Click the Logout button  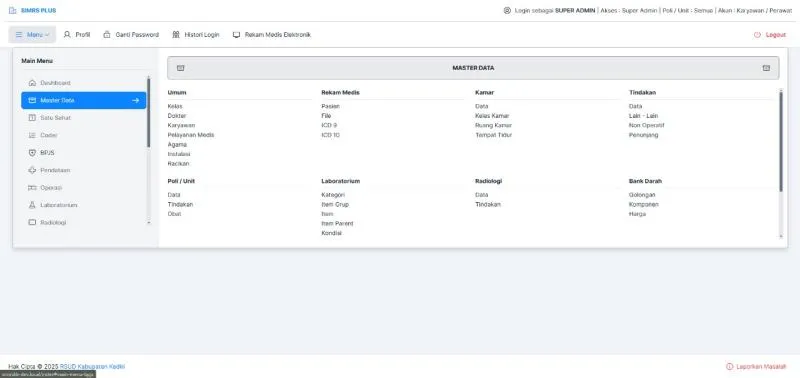pyautogui.click(x=769, y=35)
